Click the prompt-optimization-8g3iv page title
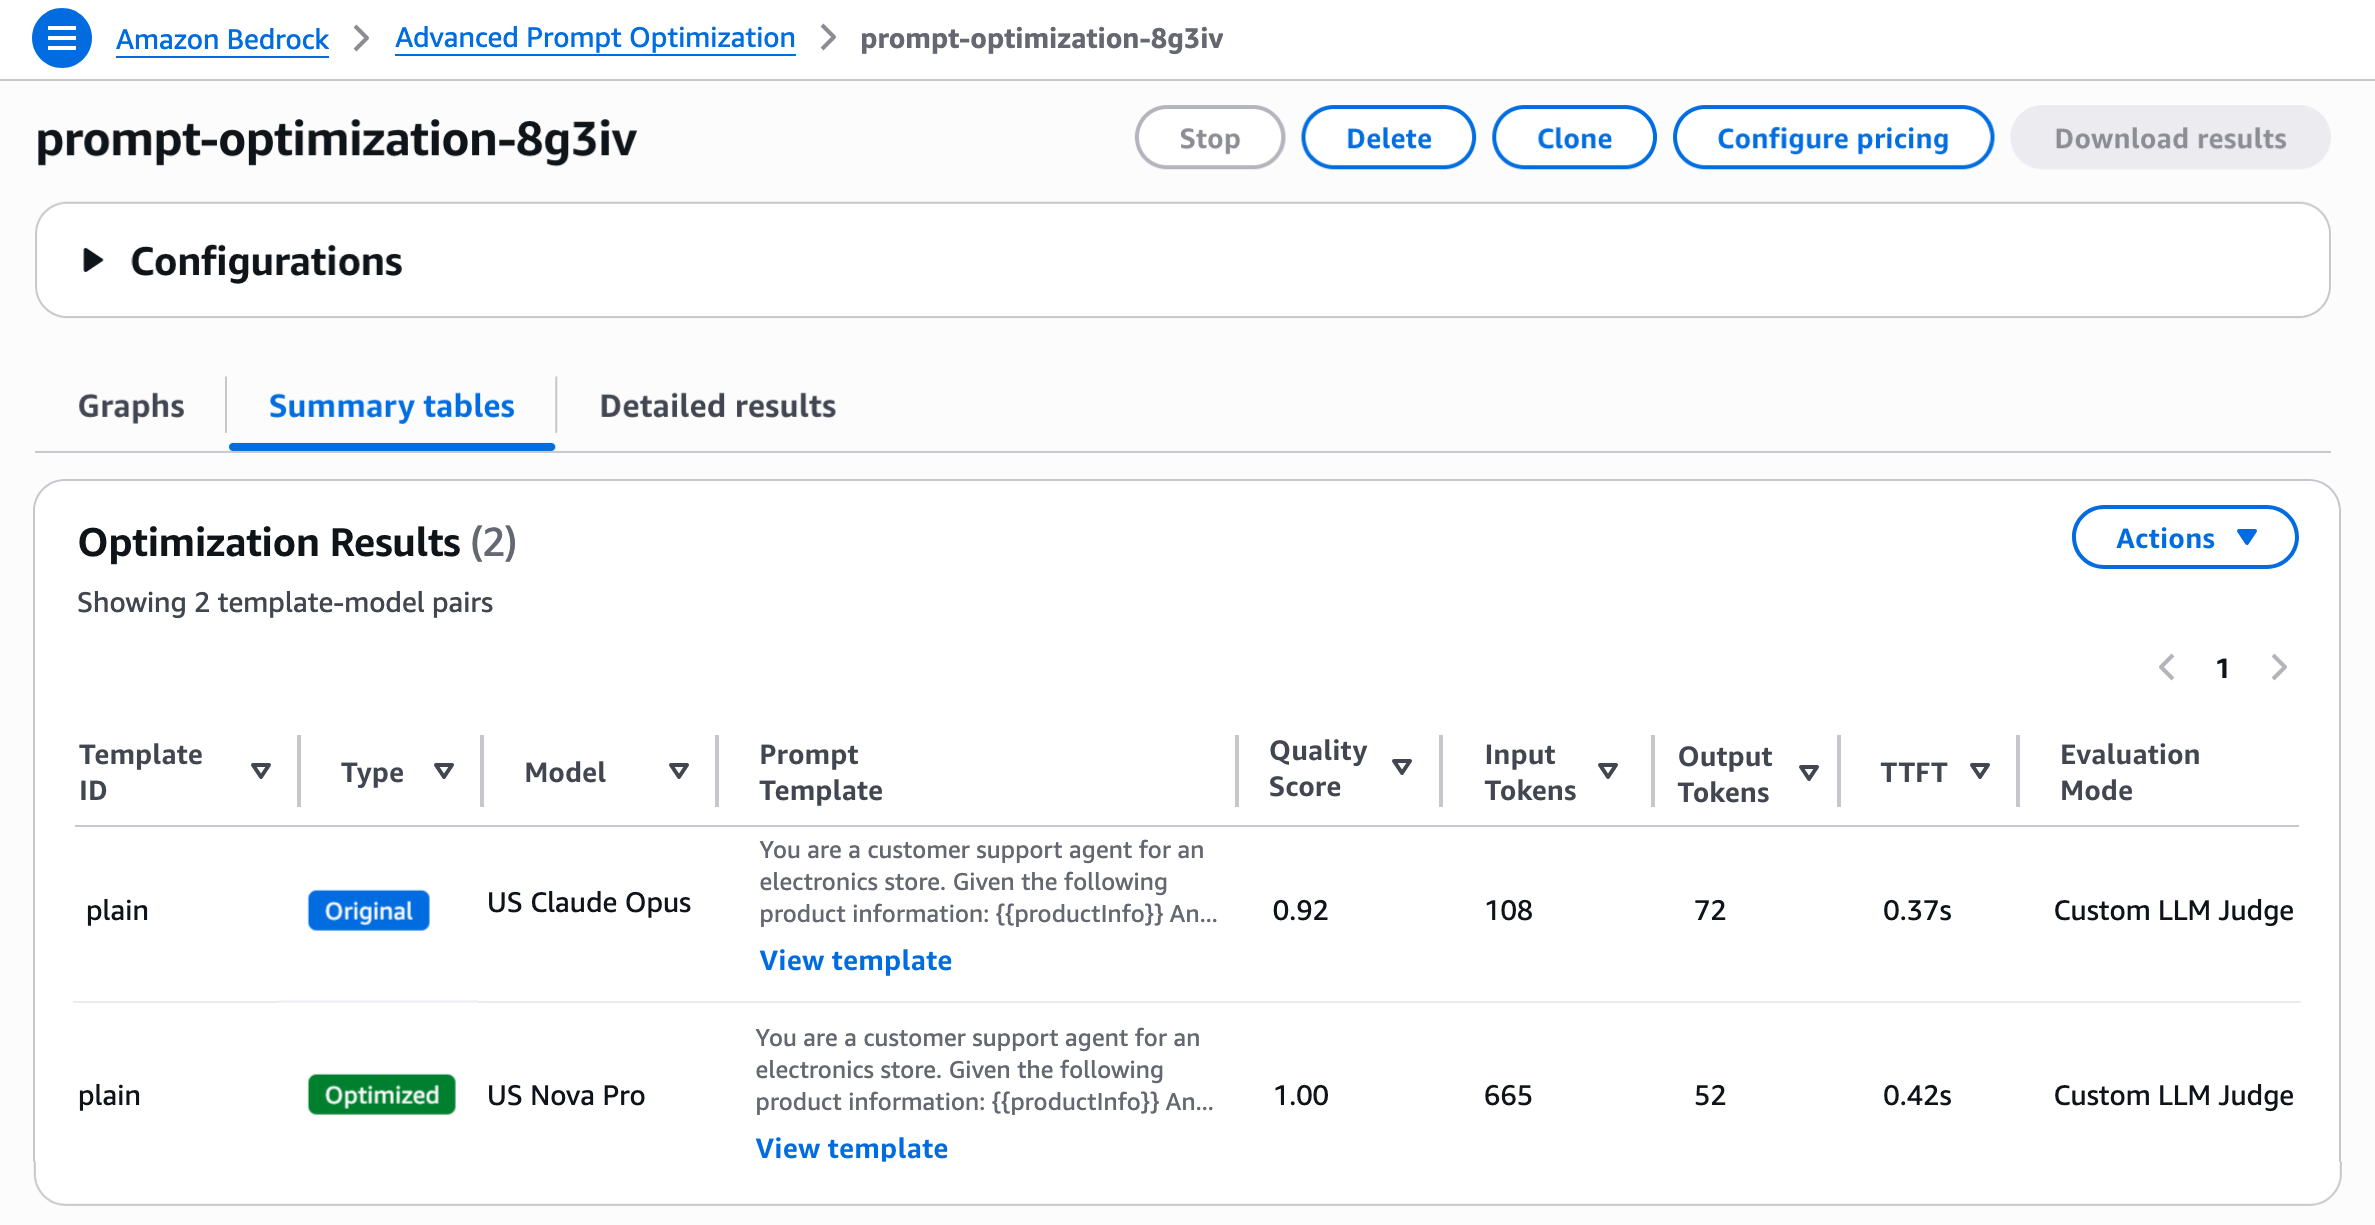Screen dimensions: 2375x1225 336,138
